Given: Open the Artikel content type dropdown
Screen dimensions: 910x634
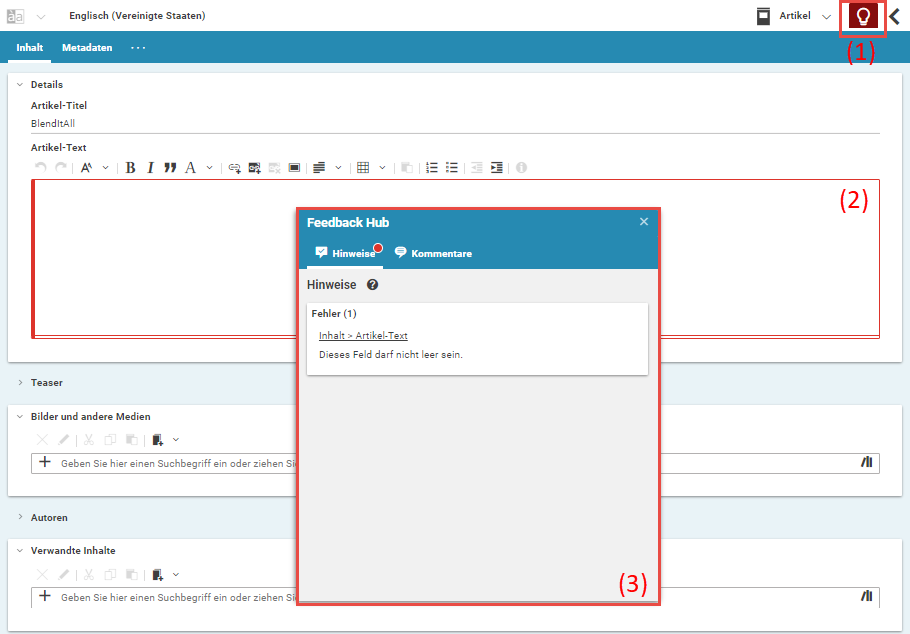Looking at the screenshot, I should point(826,16).
